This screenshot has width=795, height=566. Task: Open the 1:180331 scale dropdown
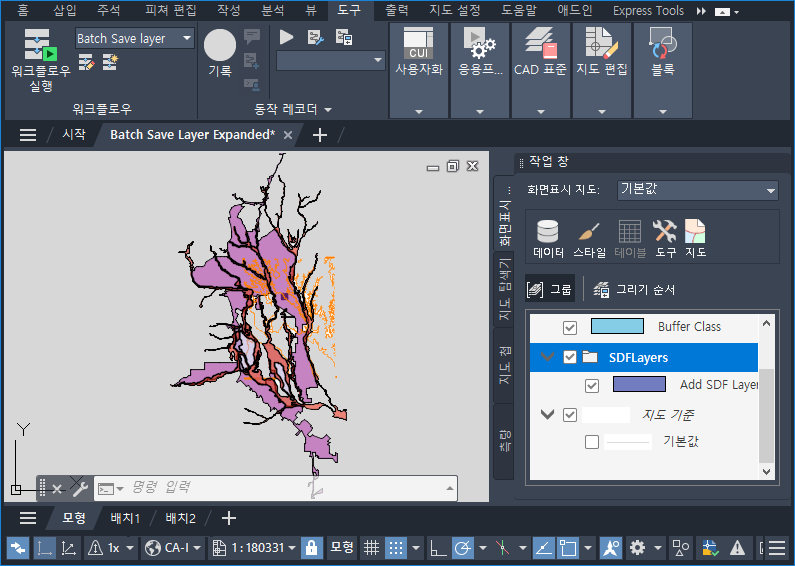tap(292, 548)
